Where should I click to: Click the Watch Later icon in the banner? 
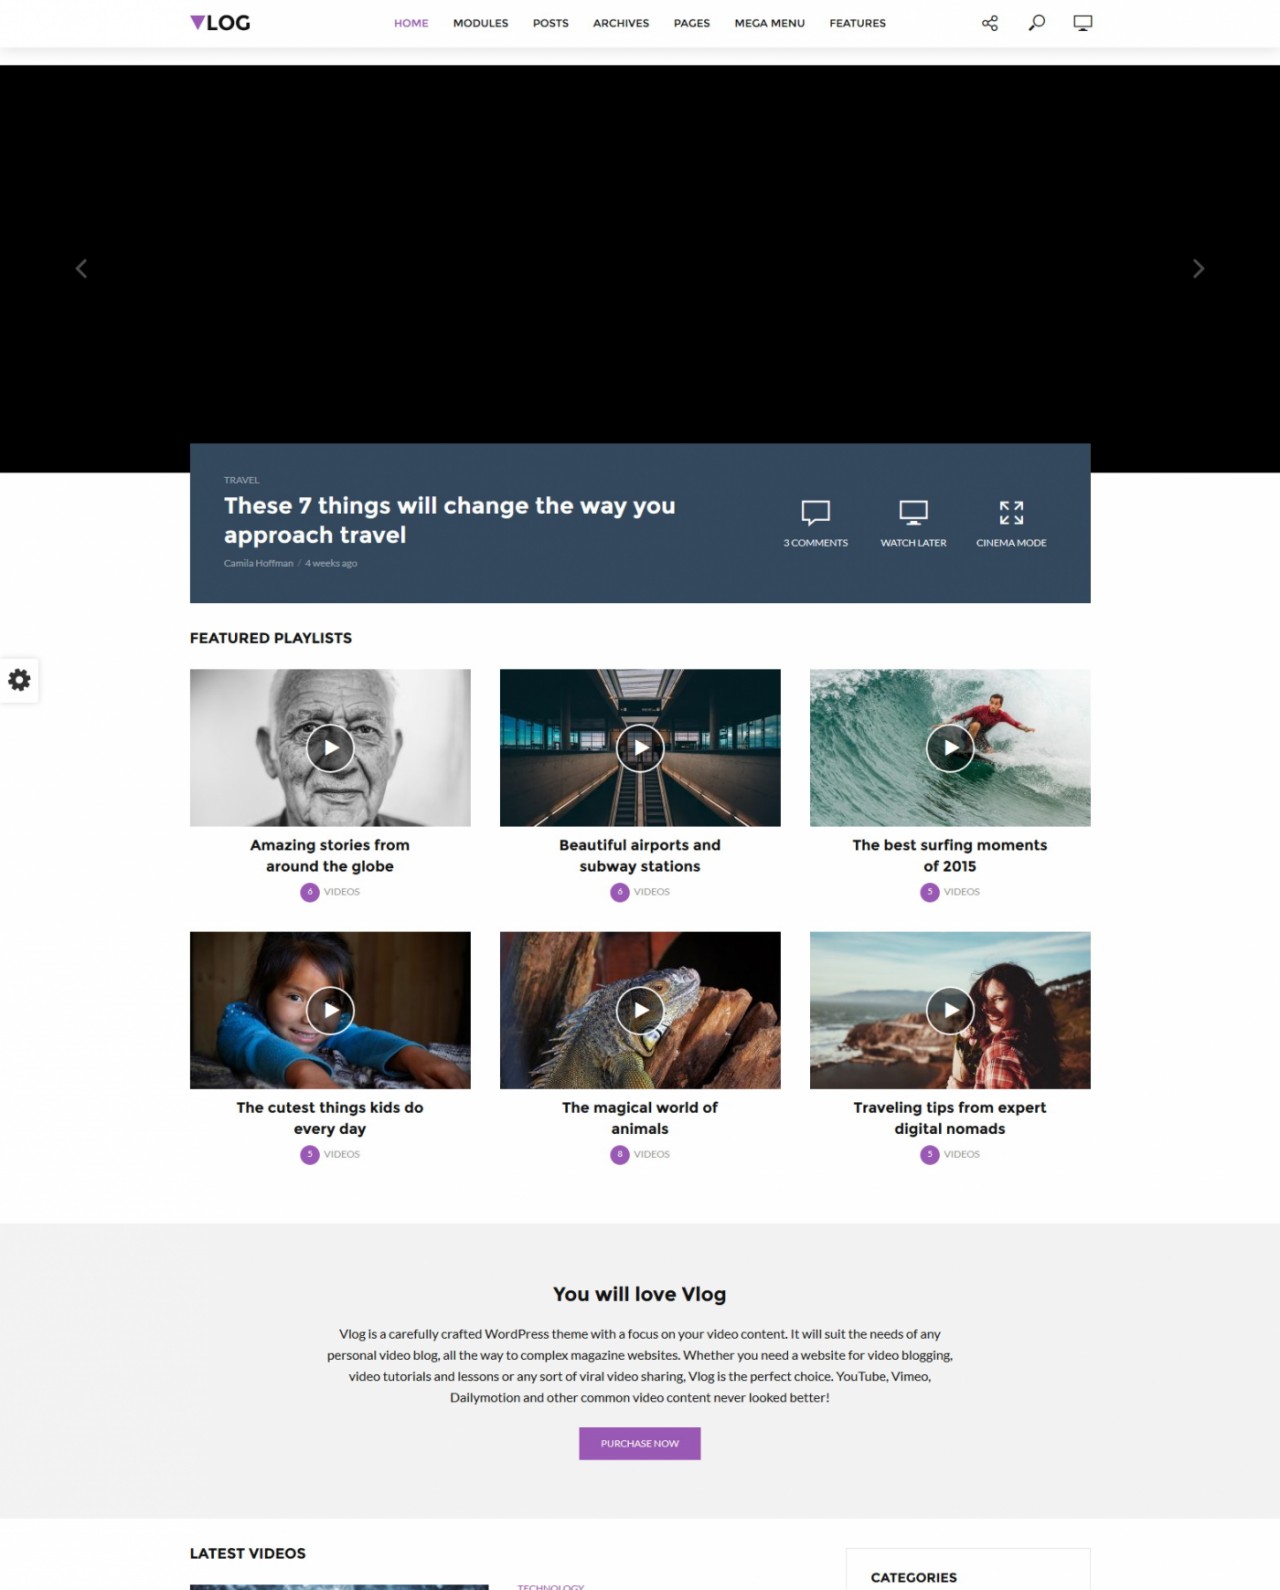(x=913, y=513)
